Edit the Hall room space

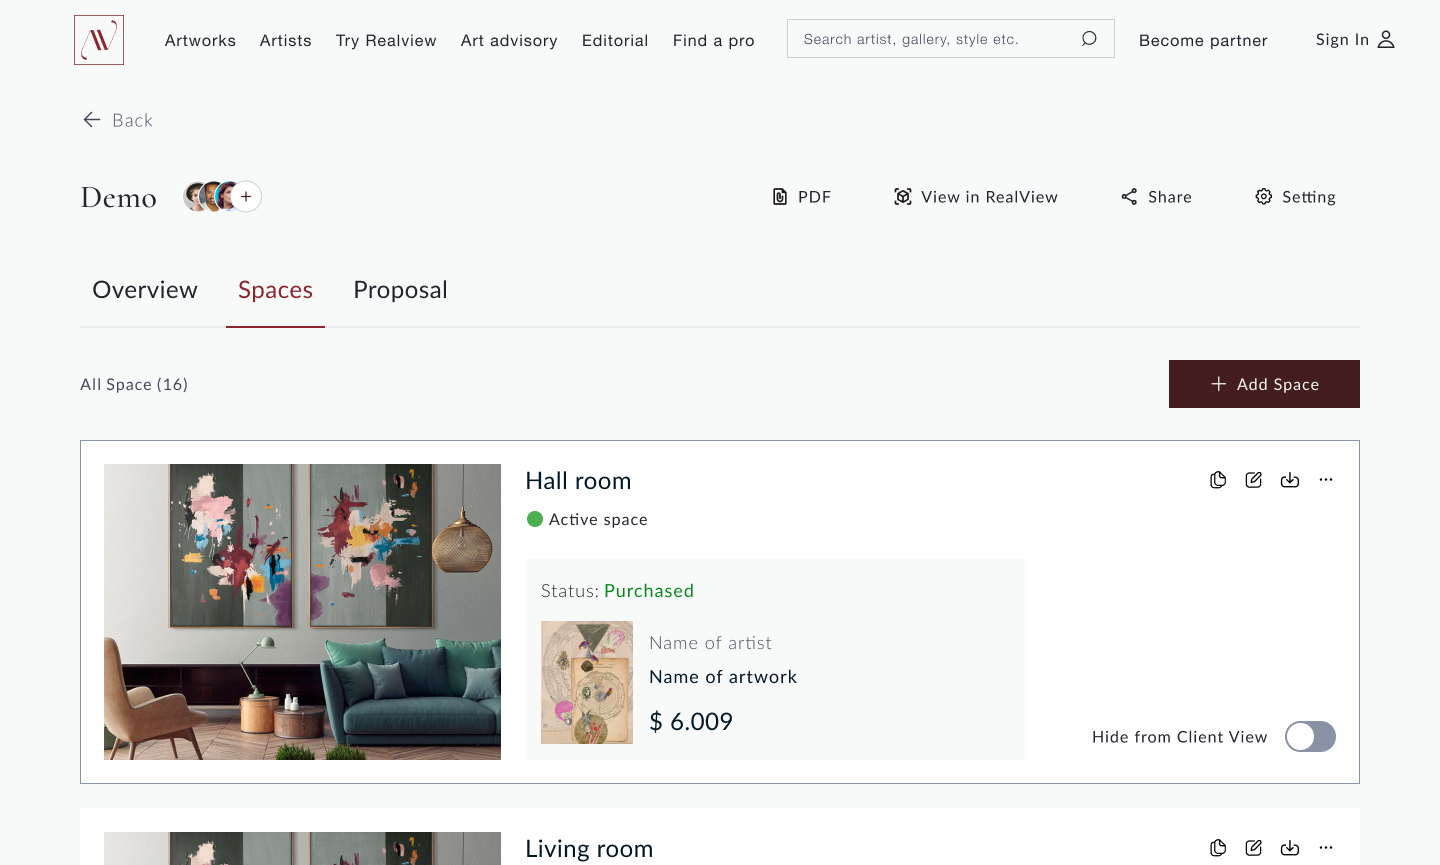click(1254, 480)
